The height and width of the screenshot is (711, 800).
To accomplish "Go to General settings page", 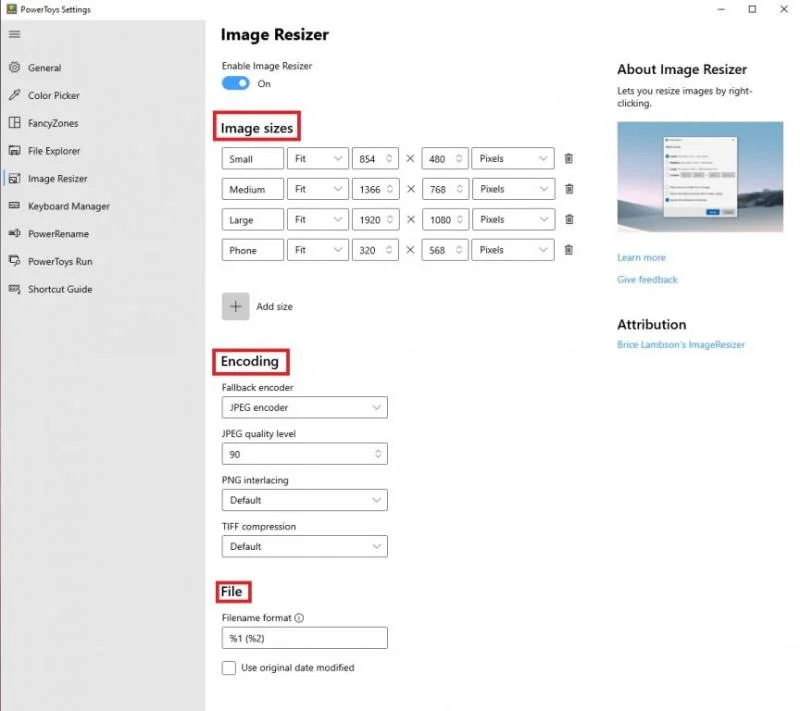I will click(x=44, y=67).
